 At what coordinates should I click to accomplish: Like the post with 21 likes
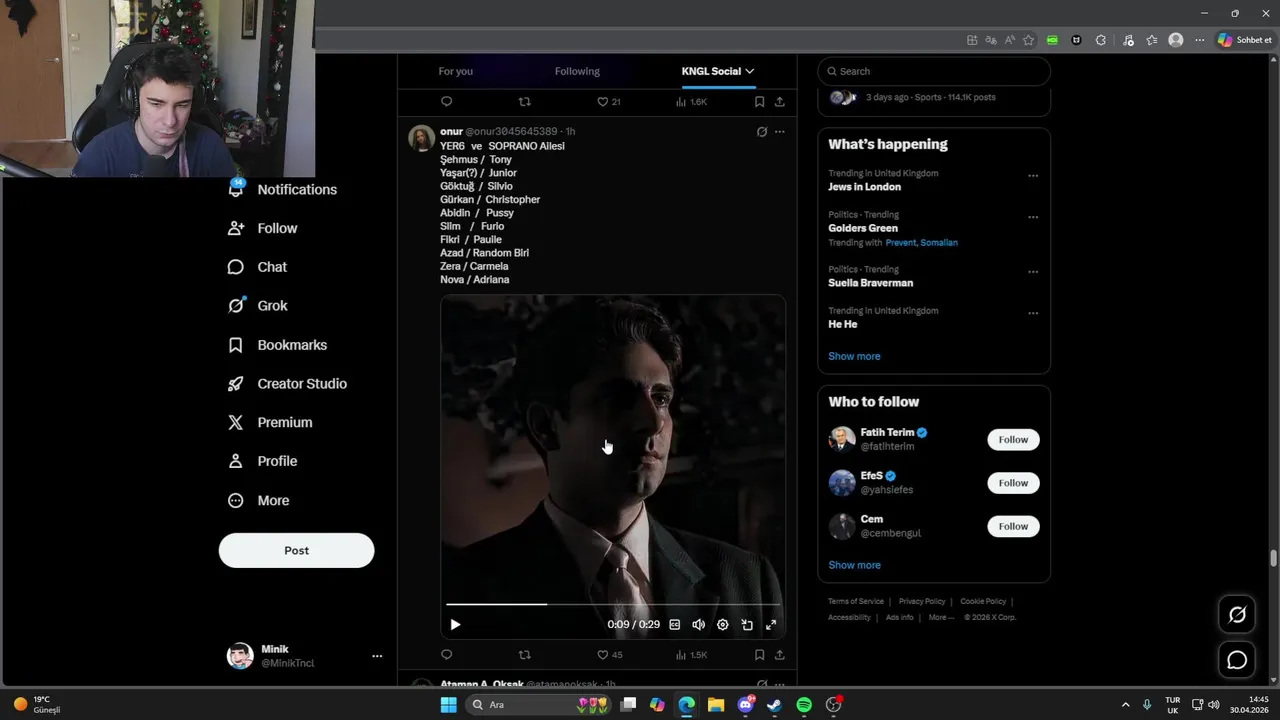coord(609,102)
